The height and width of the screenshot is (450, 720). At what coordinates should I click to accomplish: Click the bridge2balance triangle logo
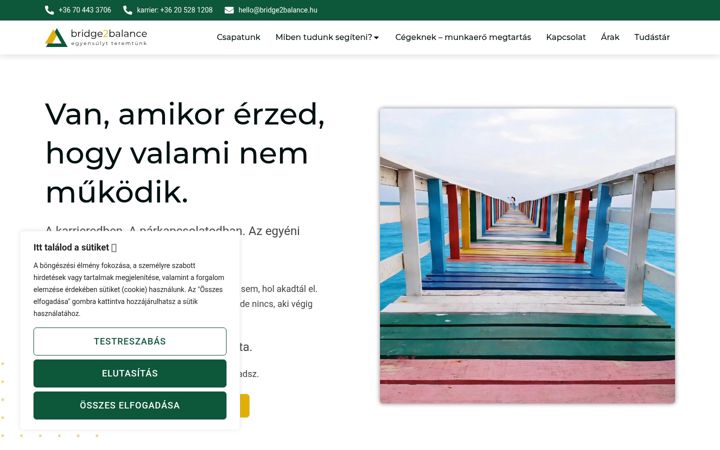(x=56, y=38)
